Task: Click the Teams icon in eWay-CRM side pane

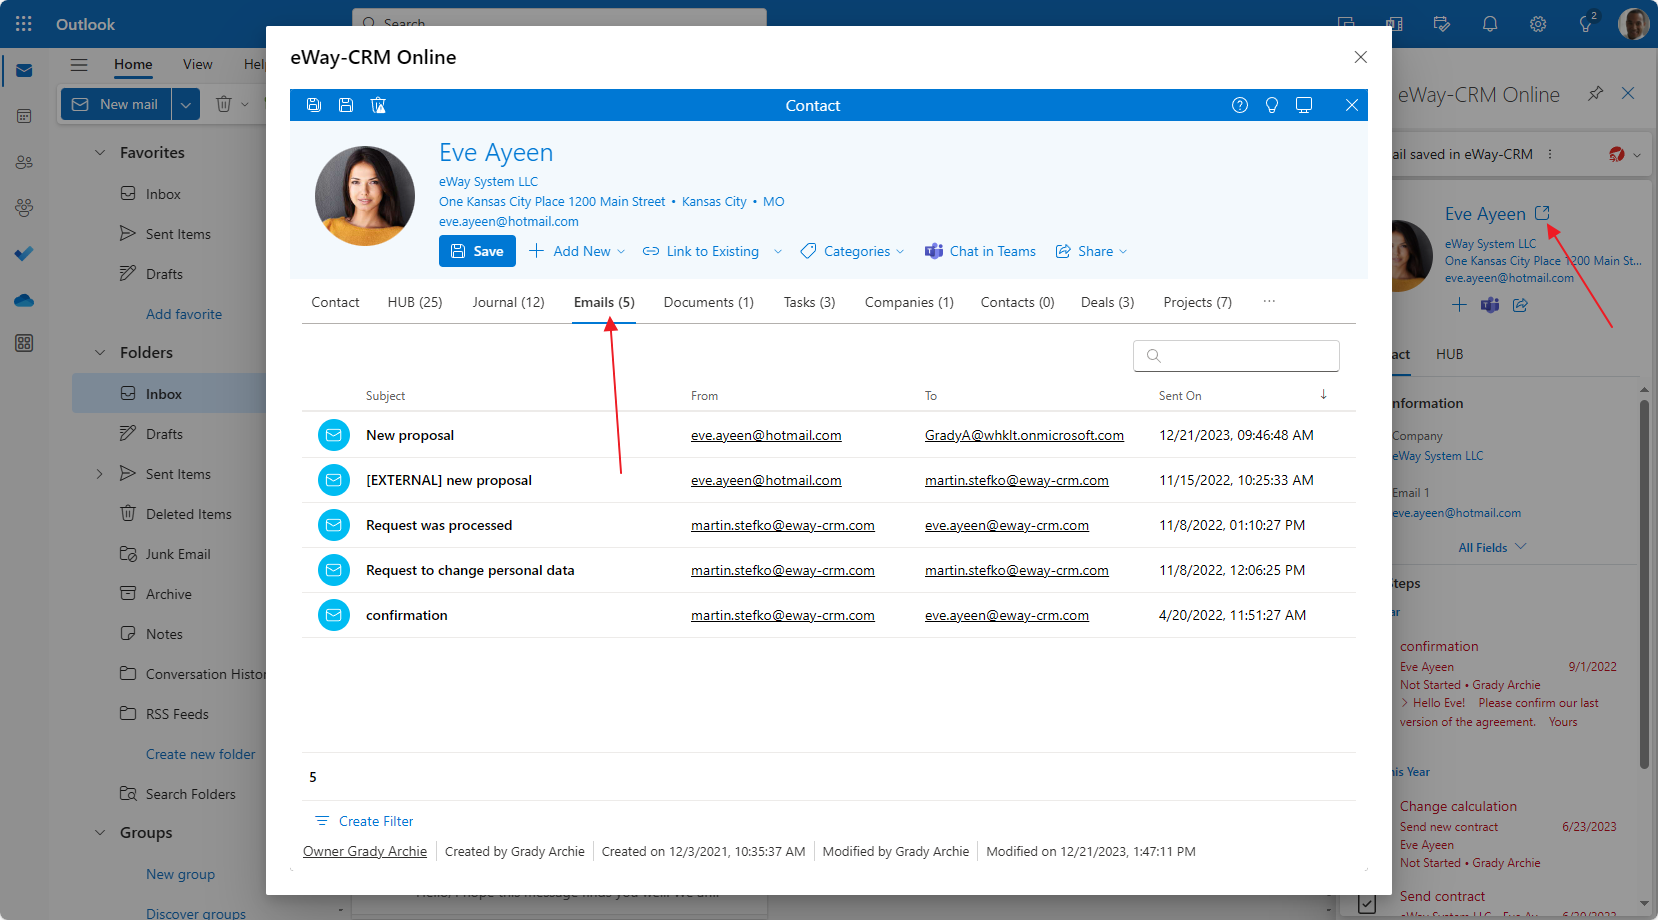Action: (1490, 305)
